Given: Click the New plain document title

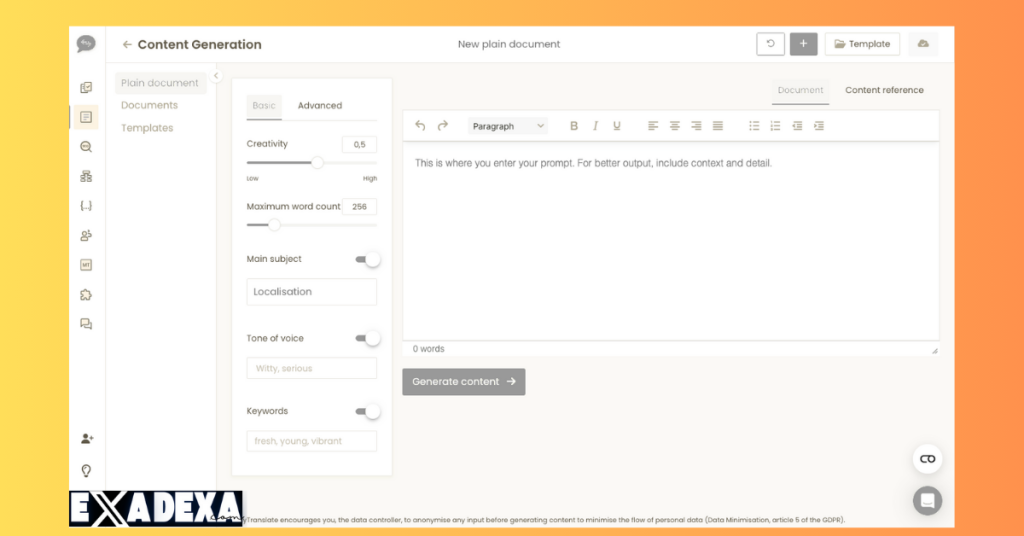Looking at the screenshot, I should (x=509, y=44).
